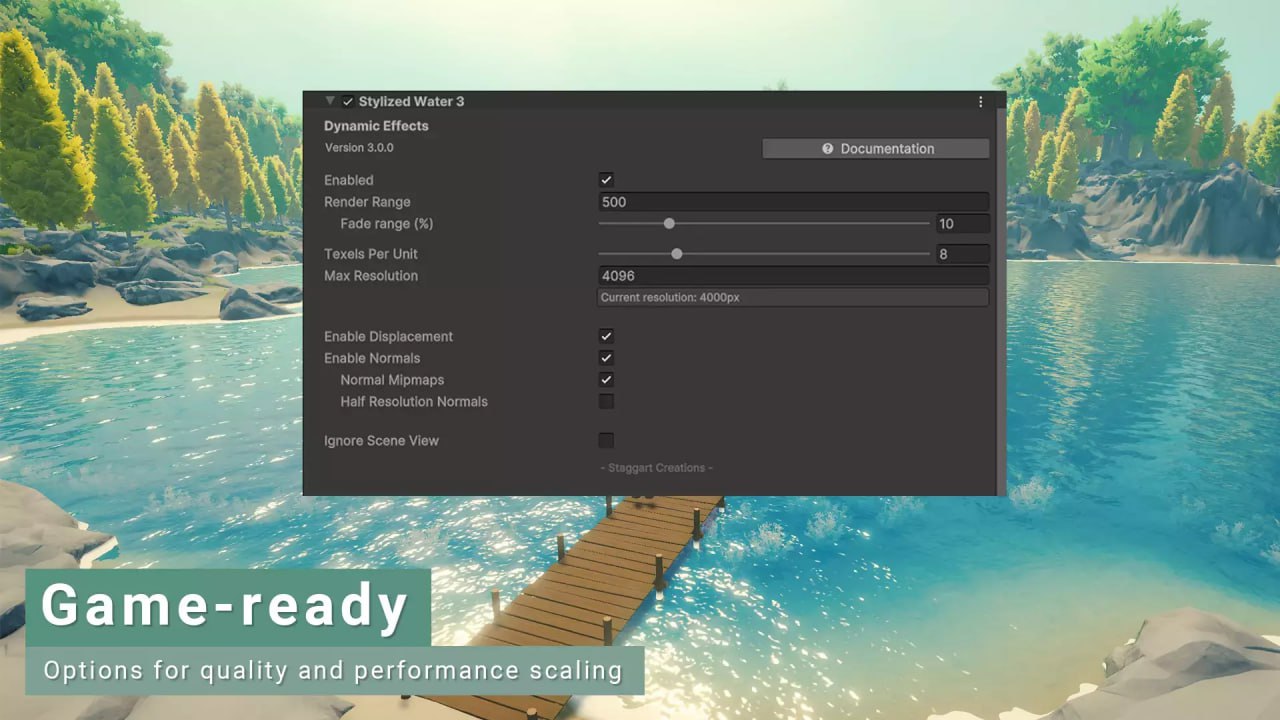Click the Fade range value box showing 10
1280x720 pixels.
pos(962,223)
